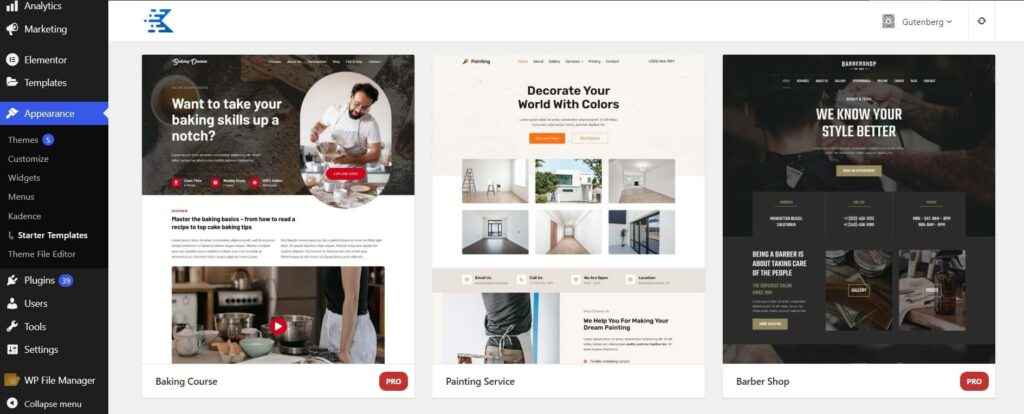This screenshot has height=414, width=1024.
Task: Click the Elementor sidebar icon
Action: click(12, 59)
